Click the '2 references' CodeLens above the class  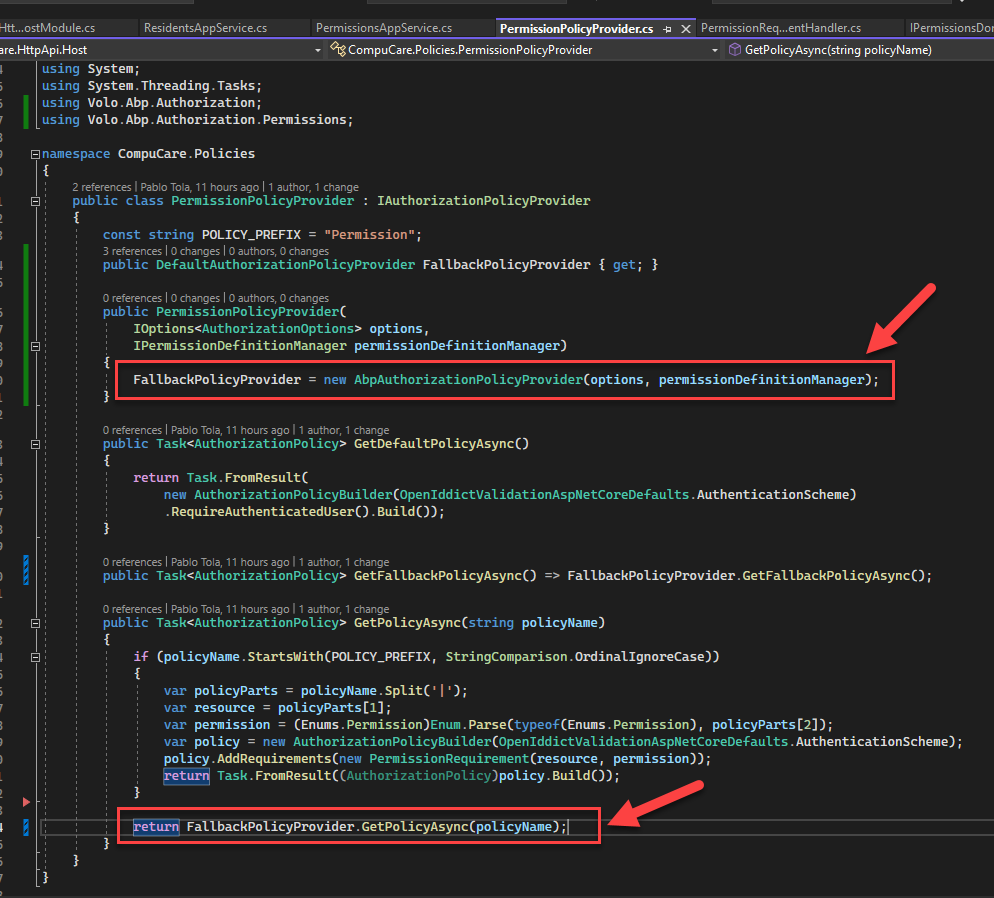tap(101, 187)
